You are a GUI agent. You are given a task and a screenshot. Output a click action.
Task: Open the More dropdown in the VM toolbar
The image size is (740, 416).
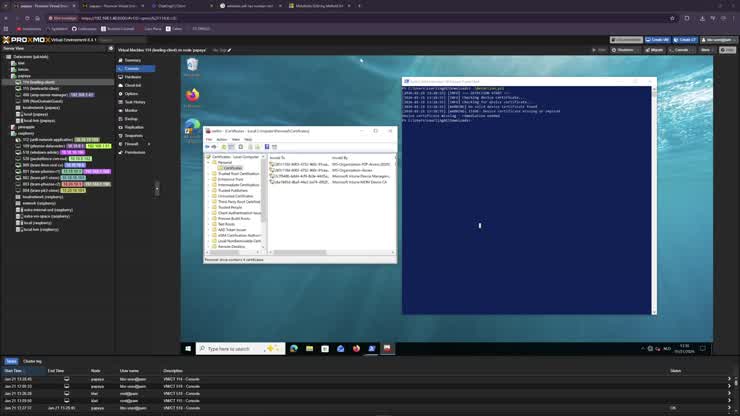tap(706, 50)
